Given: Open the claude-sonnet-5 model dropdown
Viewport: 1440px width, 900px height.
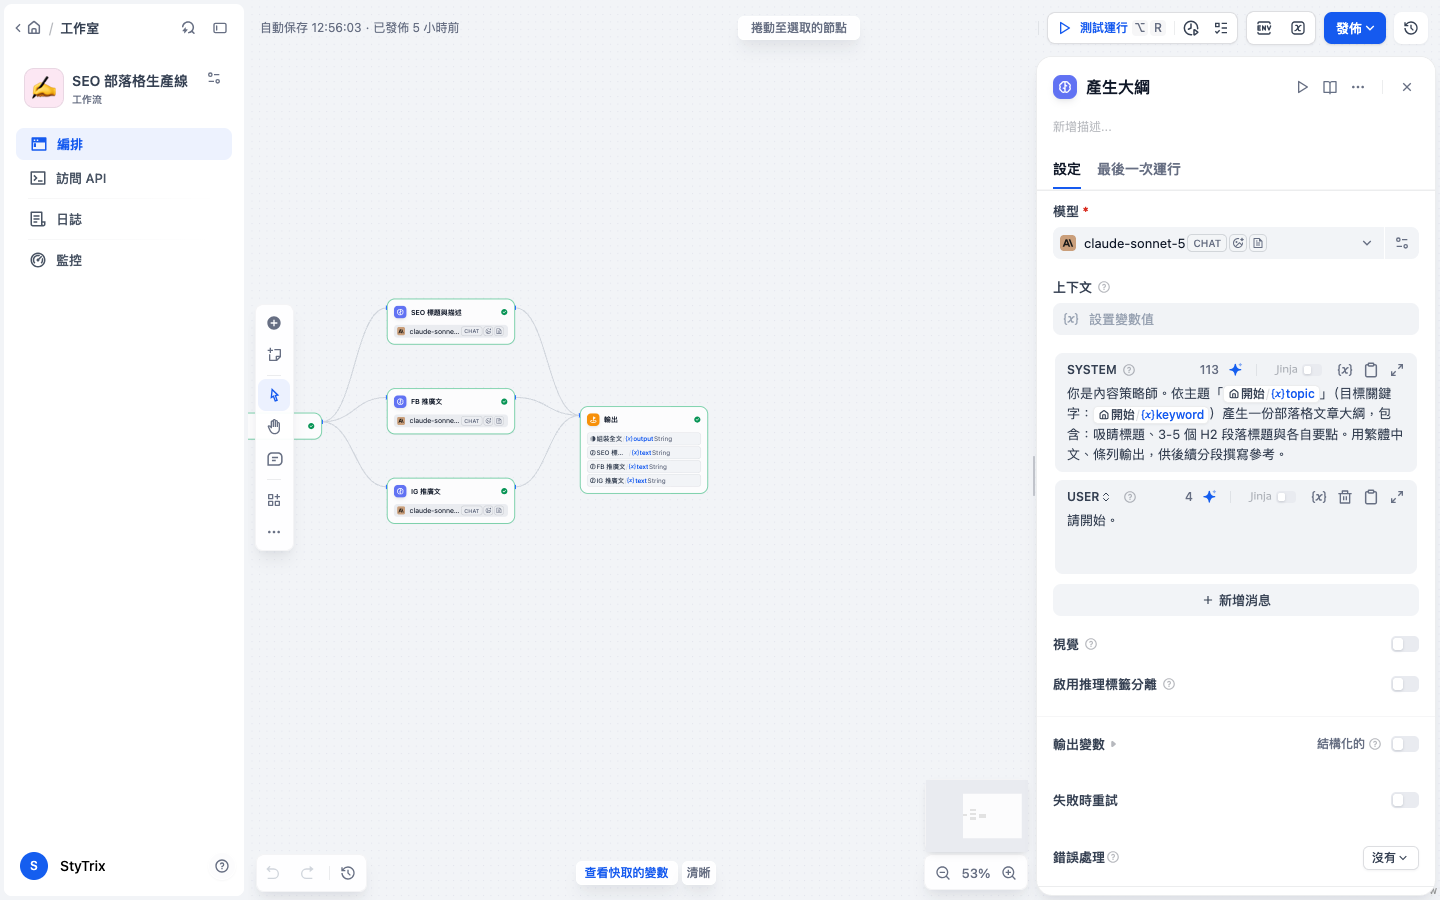Looking at the screenshot, I should click(x=1218, y=243).
